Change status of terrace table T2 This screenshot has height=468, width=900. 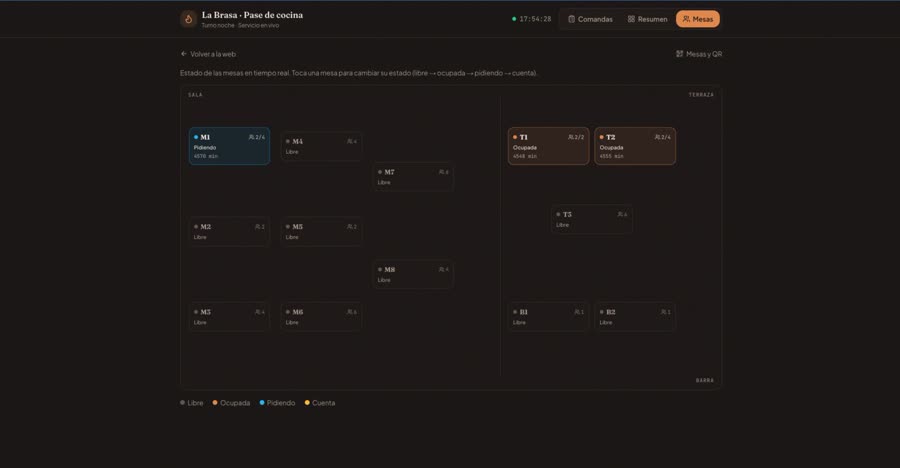635,146
